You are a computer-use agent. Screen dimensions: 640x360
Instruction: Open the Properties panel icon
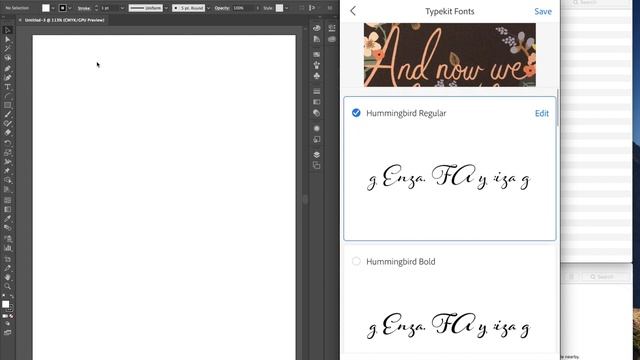[332, 28]
